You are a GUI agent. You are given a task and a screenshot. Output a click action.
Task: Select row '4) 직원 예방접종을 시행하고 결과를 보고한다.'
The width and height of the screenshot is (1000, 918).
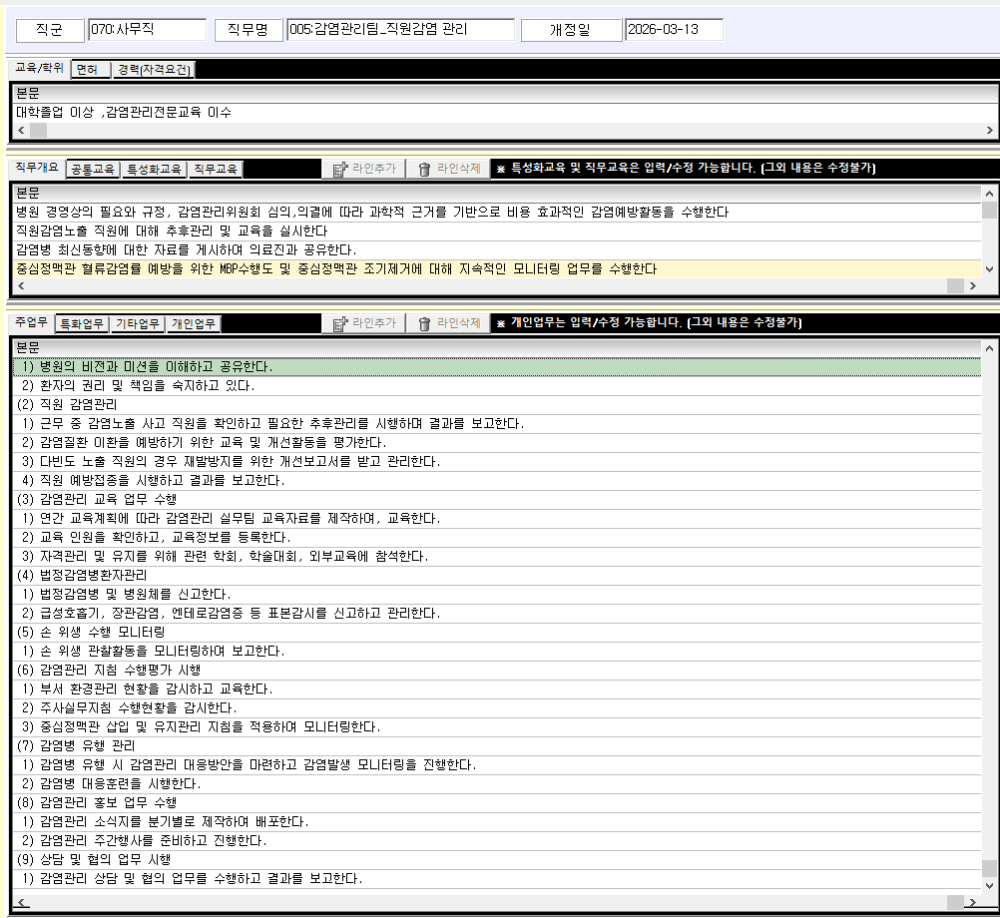pyautogui.click(x=497, y=480)
